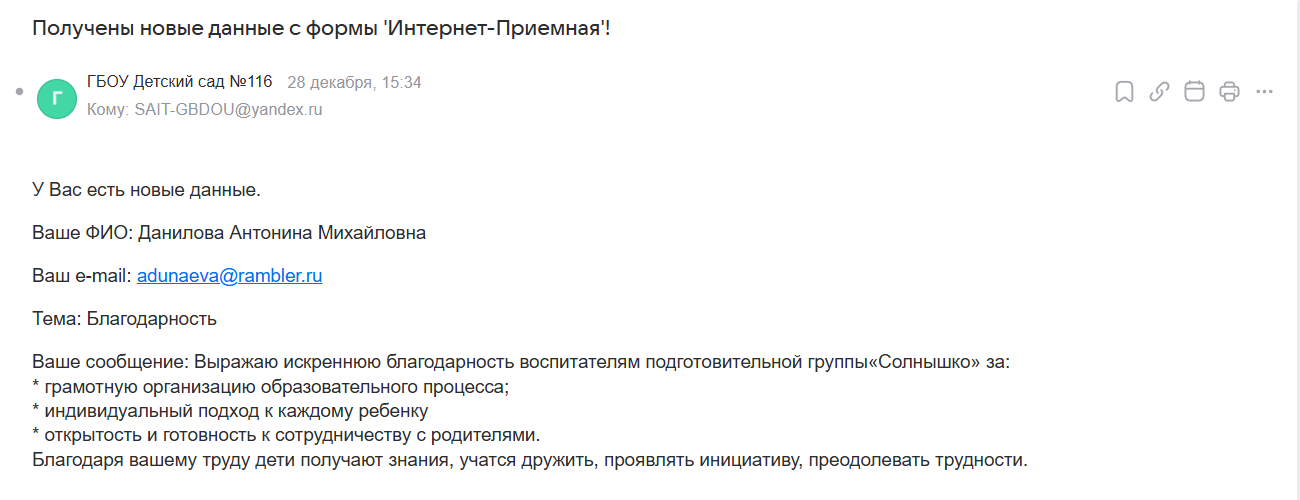Click the 'Тема: Благодарность' line

click(x=125, y=319)
